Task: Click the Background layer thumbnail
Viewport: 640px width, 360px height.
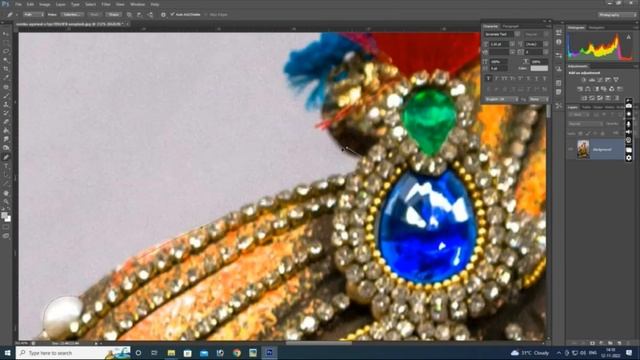Action: pos(583,149)
